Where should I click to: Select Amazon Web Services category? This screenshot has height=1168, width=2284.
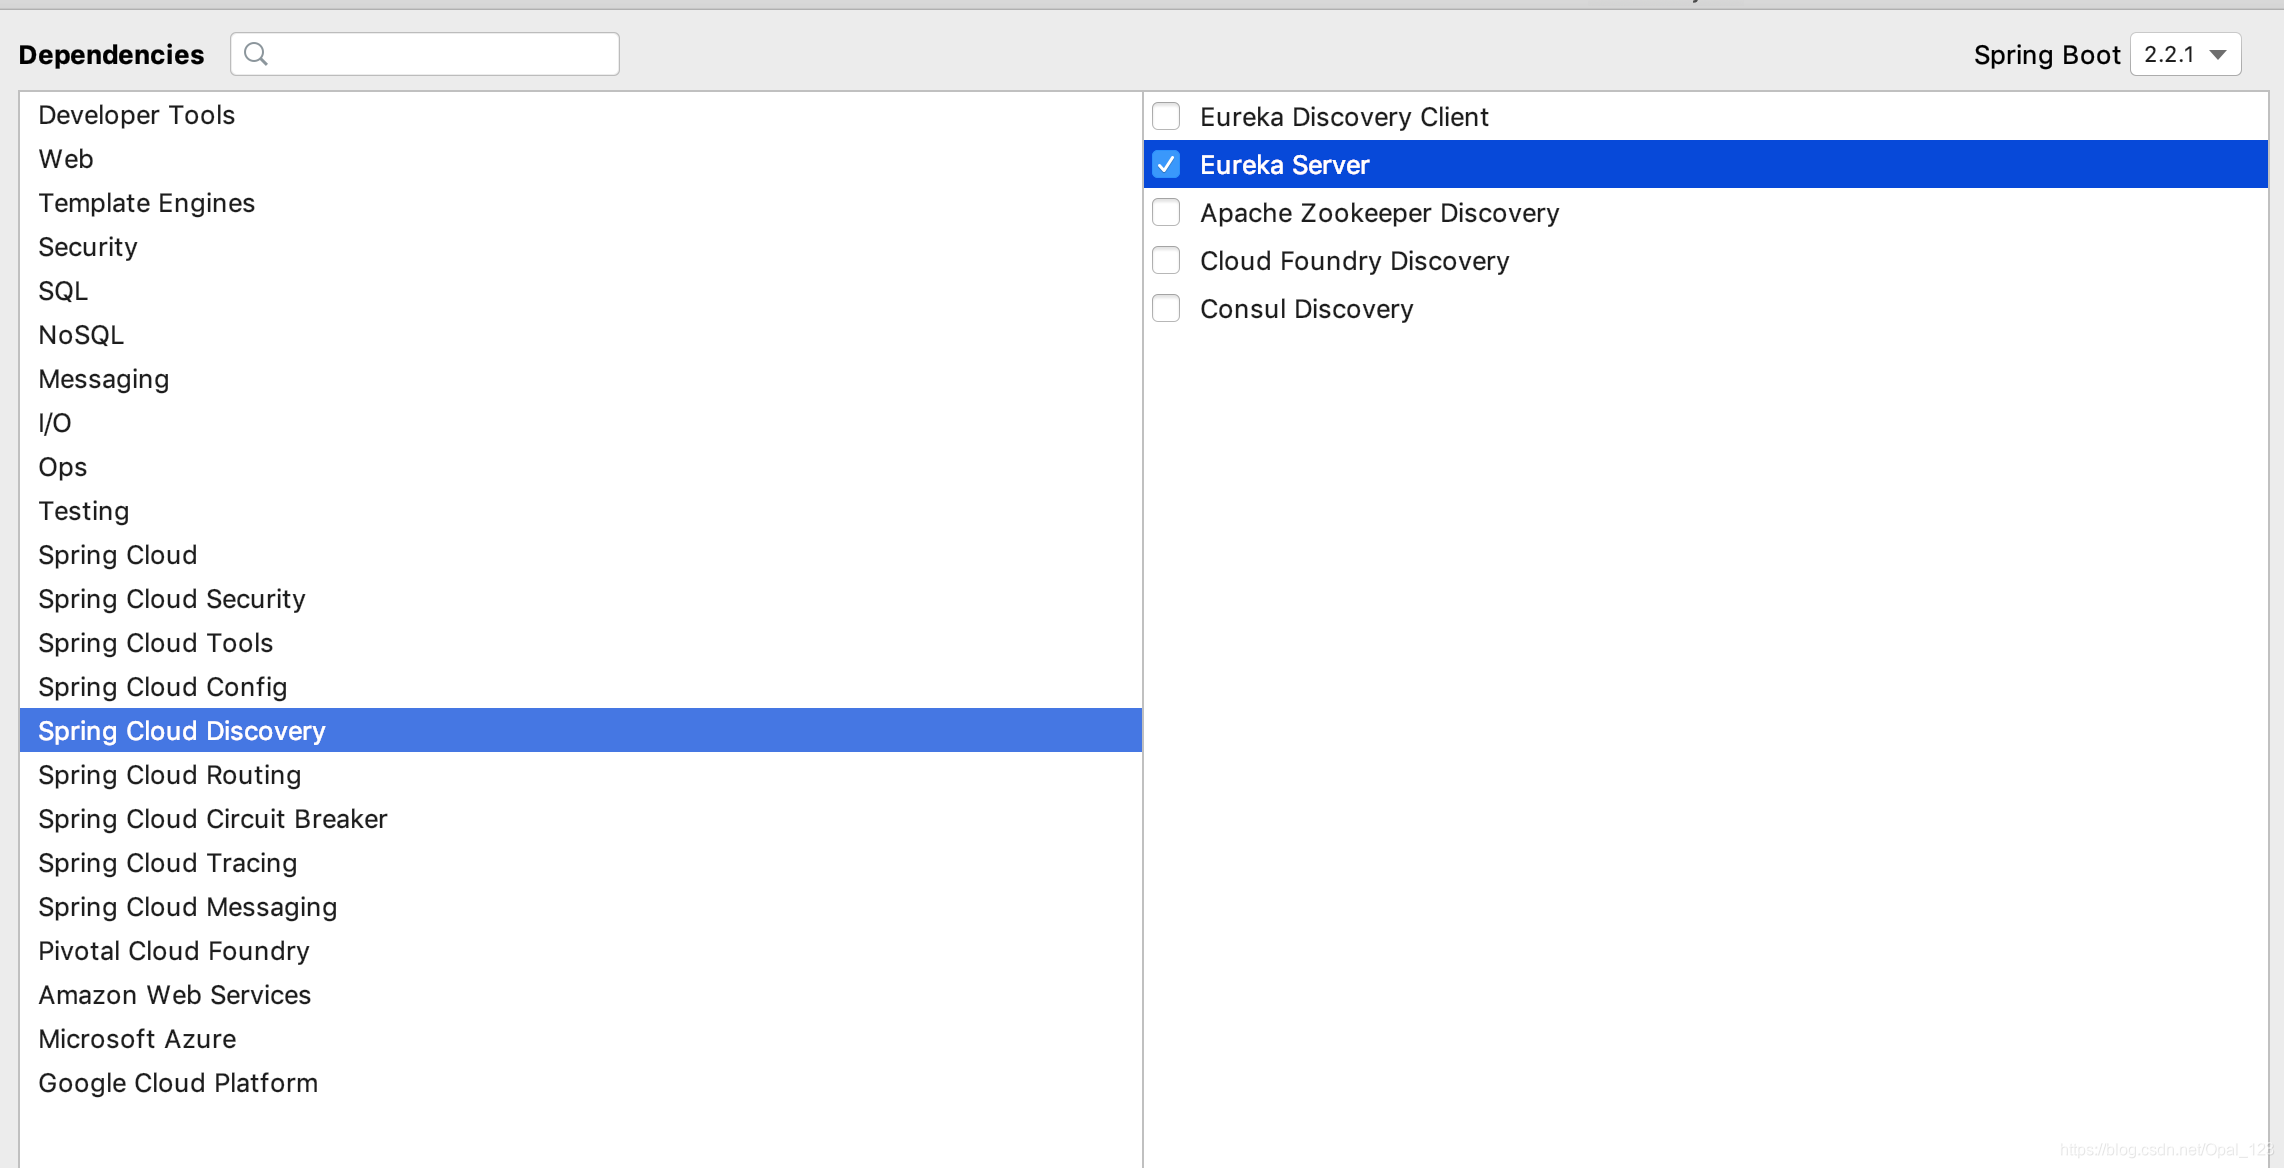click(x=174, y=994)
